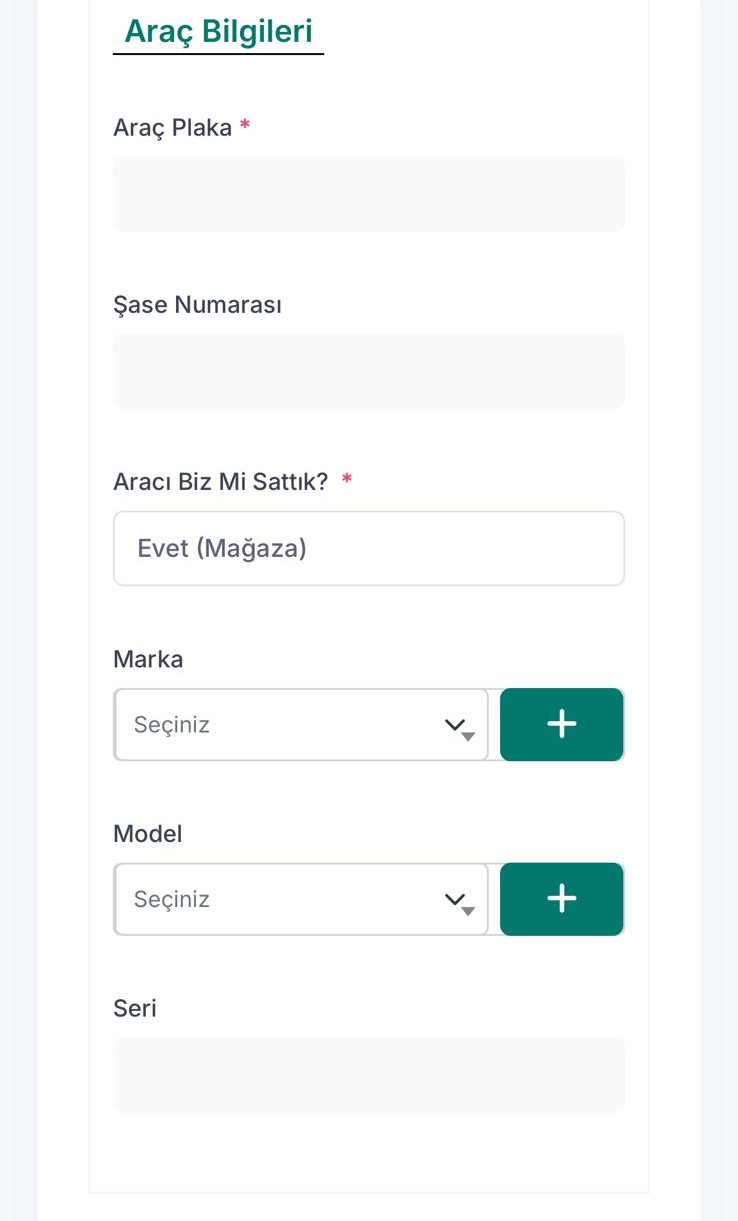This screenshot has height=1221, width=738.
Task: Click the chevron arrow in Marka field
Action: pos(455,725)
